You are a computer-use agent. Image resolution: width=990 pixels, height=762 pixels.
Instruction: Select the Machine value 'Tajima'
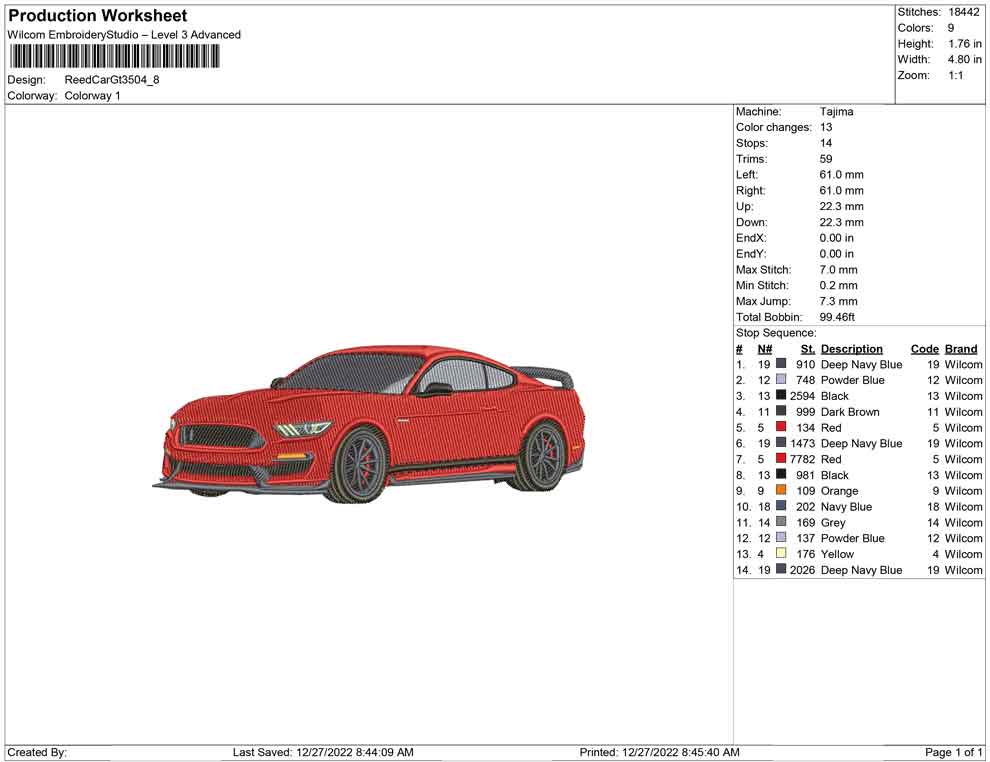coord(837,112)
